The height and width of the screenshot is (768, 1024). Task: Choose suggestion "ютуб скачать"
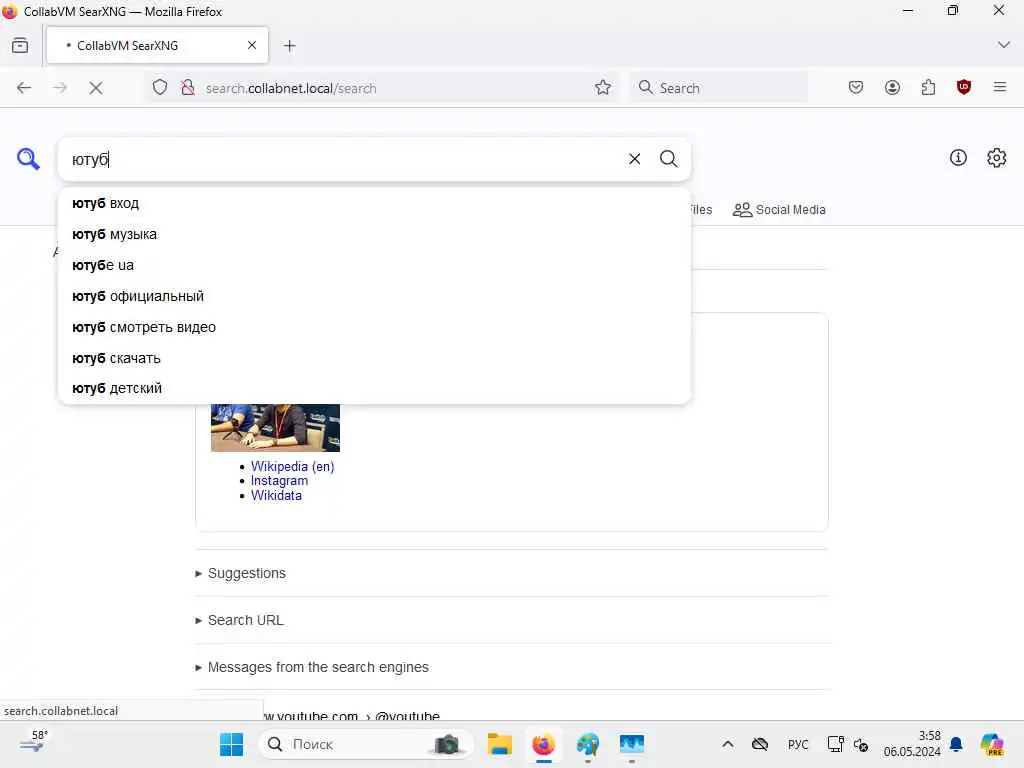point(374,358)
